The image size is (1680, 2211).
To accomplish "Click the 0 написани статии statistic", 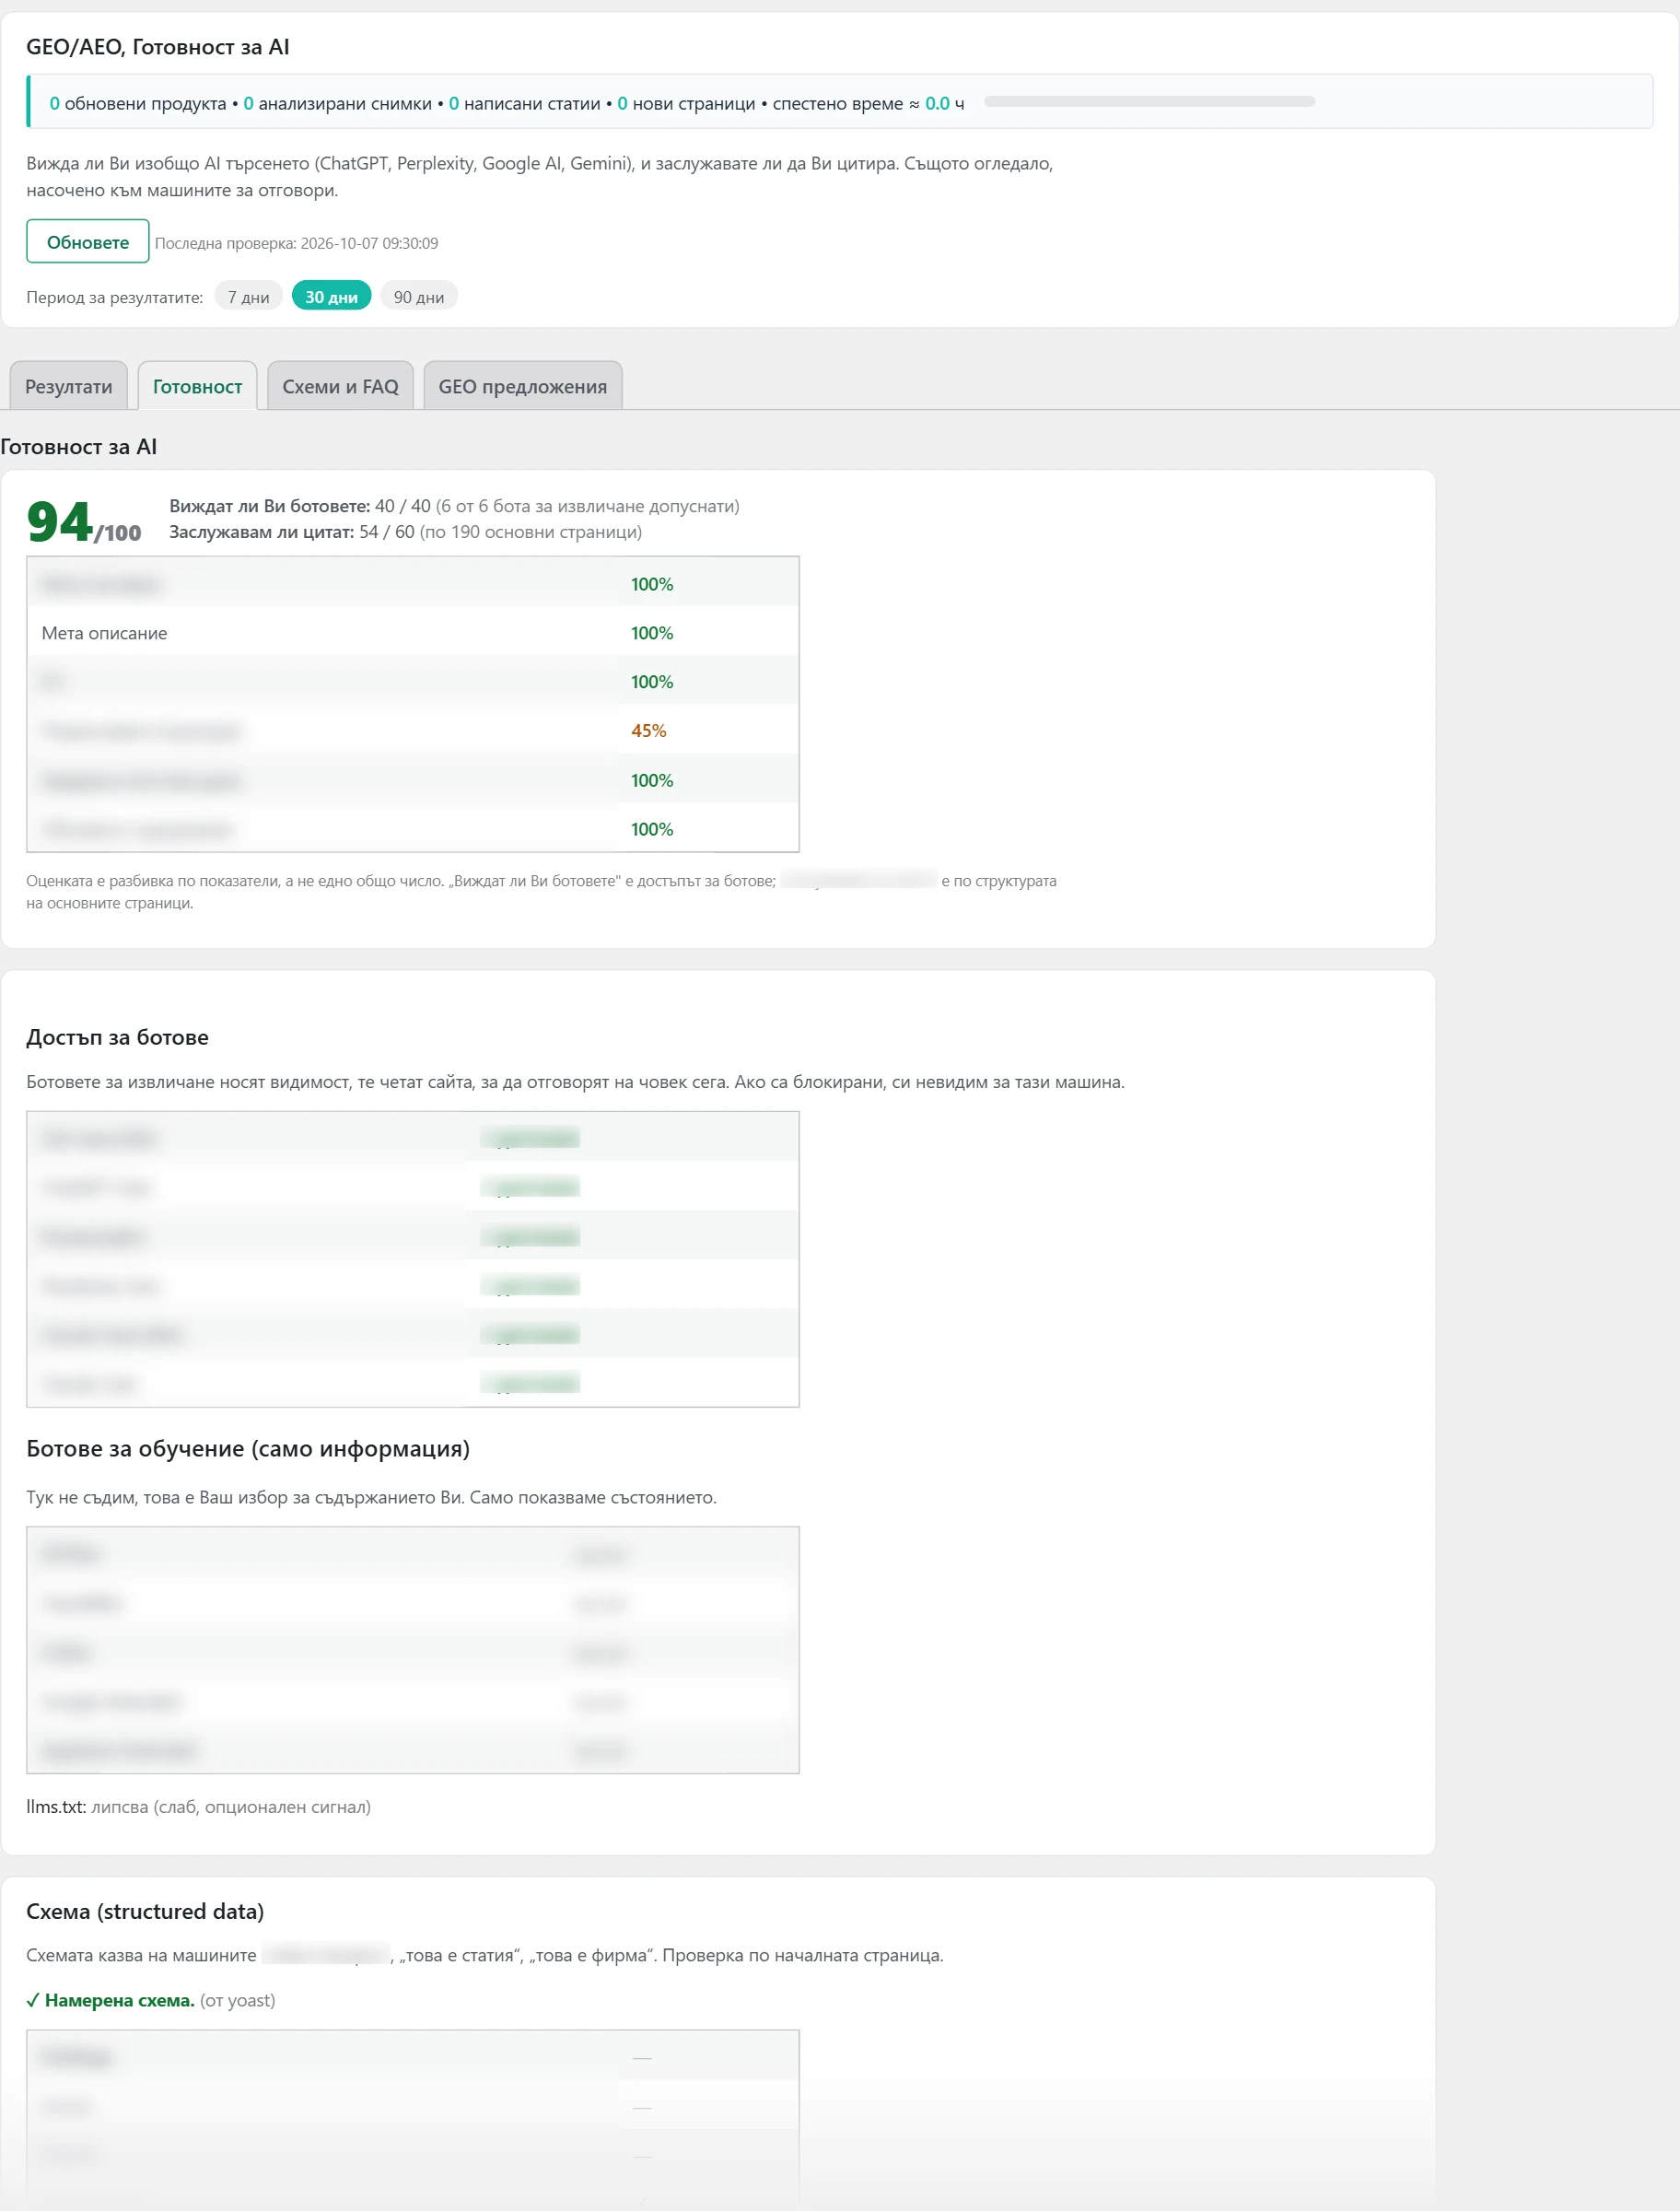I will (524, 104).
